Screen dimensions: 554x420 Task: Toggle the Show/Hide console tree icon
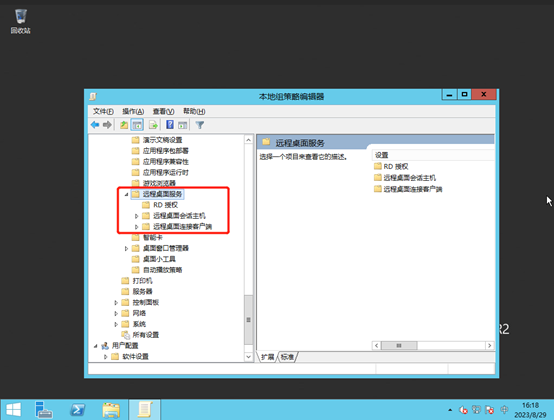coord(137,125)
